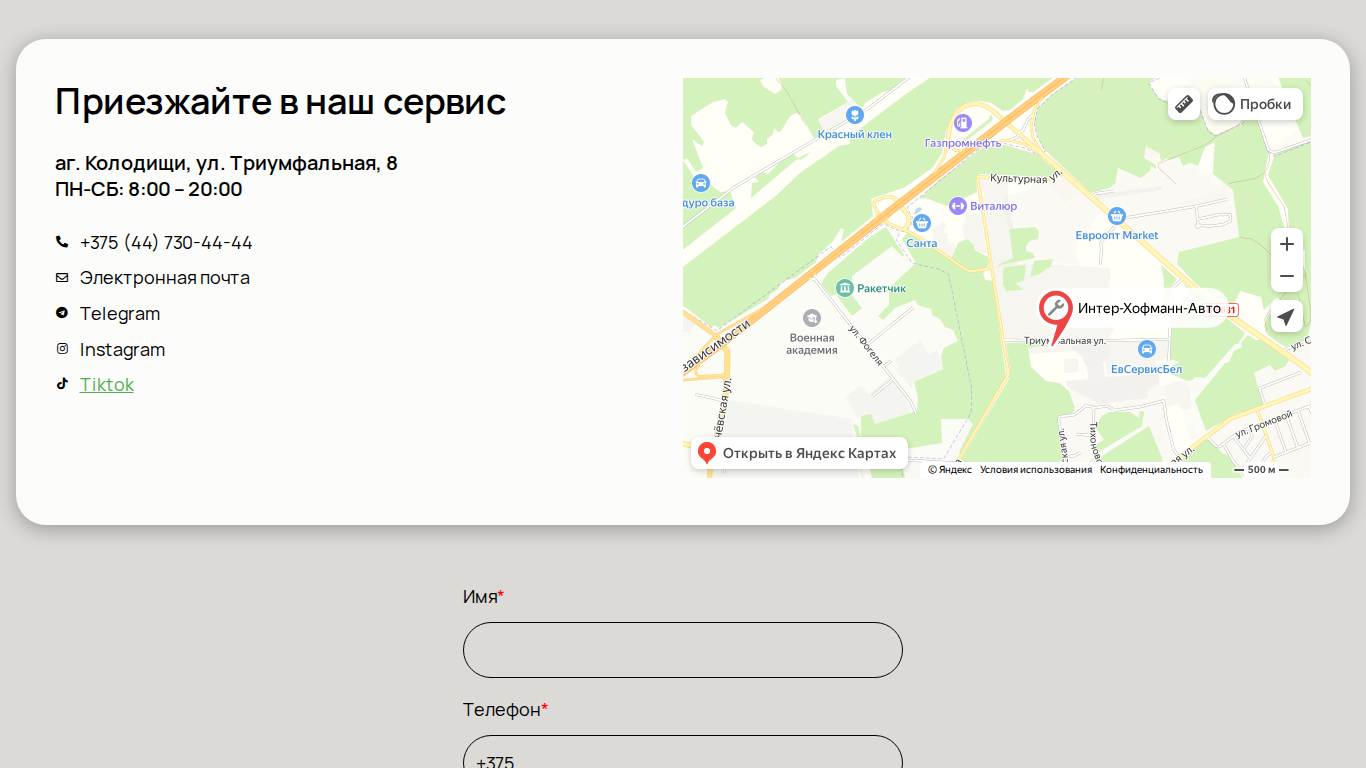The height and width of the screenshot is (768, 1366).
Task: Click the Яндекс copyright label
Action: (x=950, y=470)
